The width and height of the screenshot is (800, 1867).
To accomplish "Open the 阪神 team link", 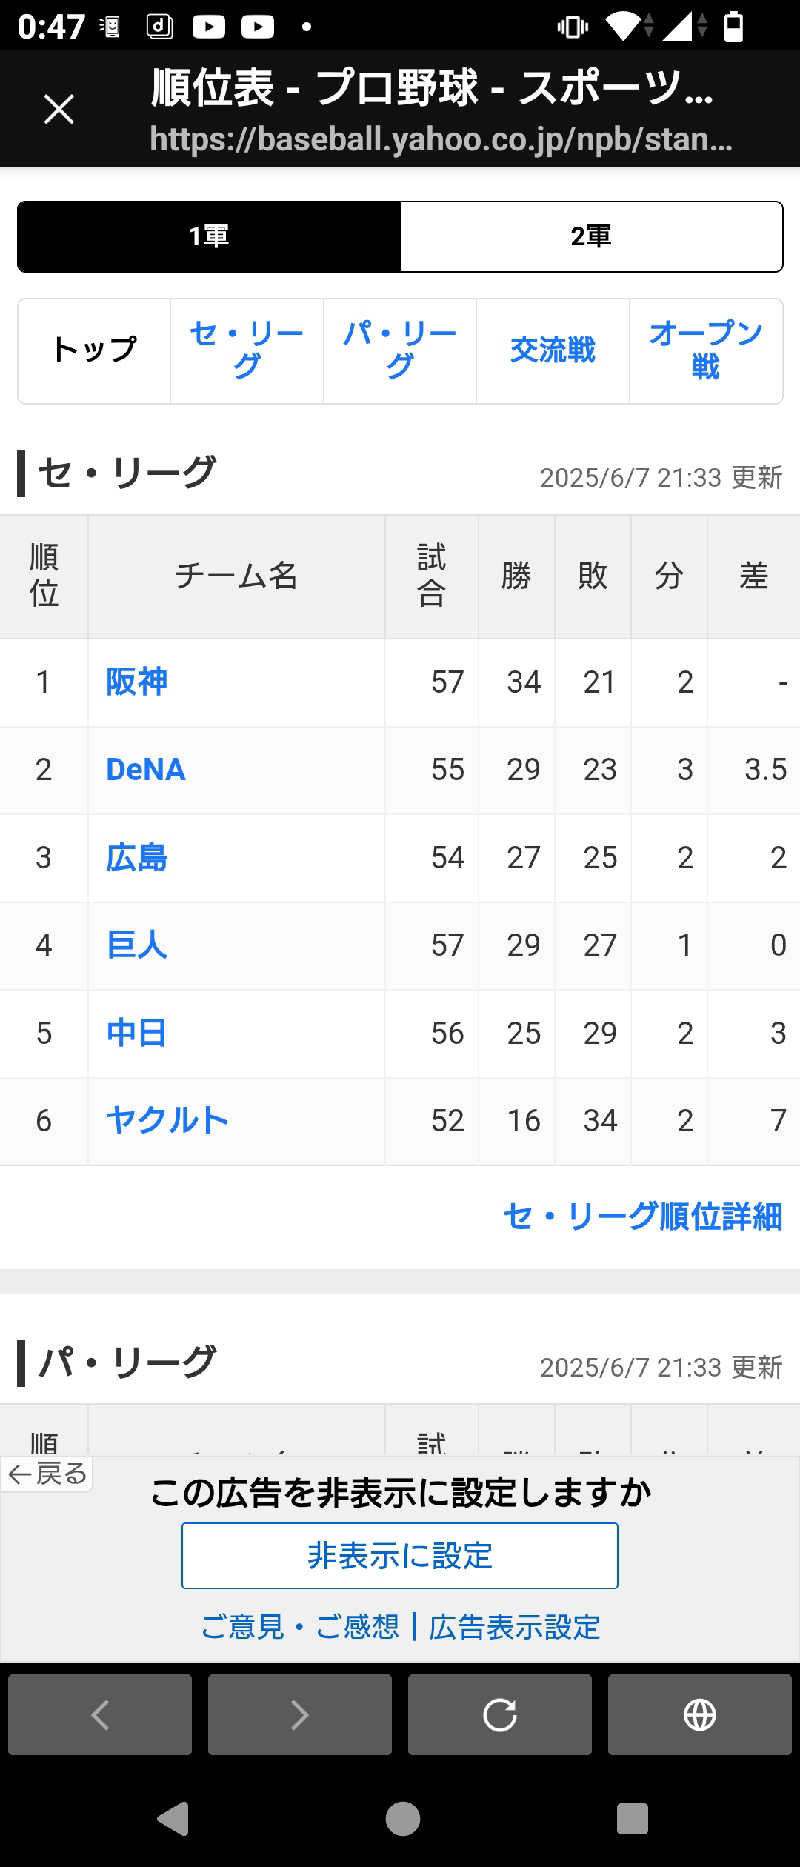I will point(137,682).
